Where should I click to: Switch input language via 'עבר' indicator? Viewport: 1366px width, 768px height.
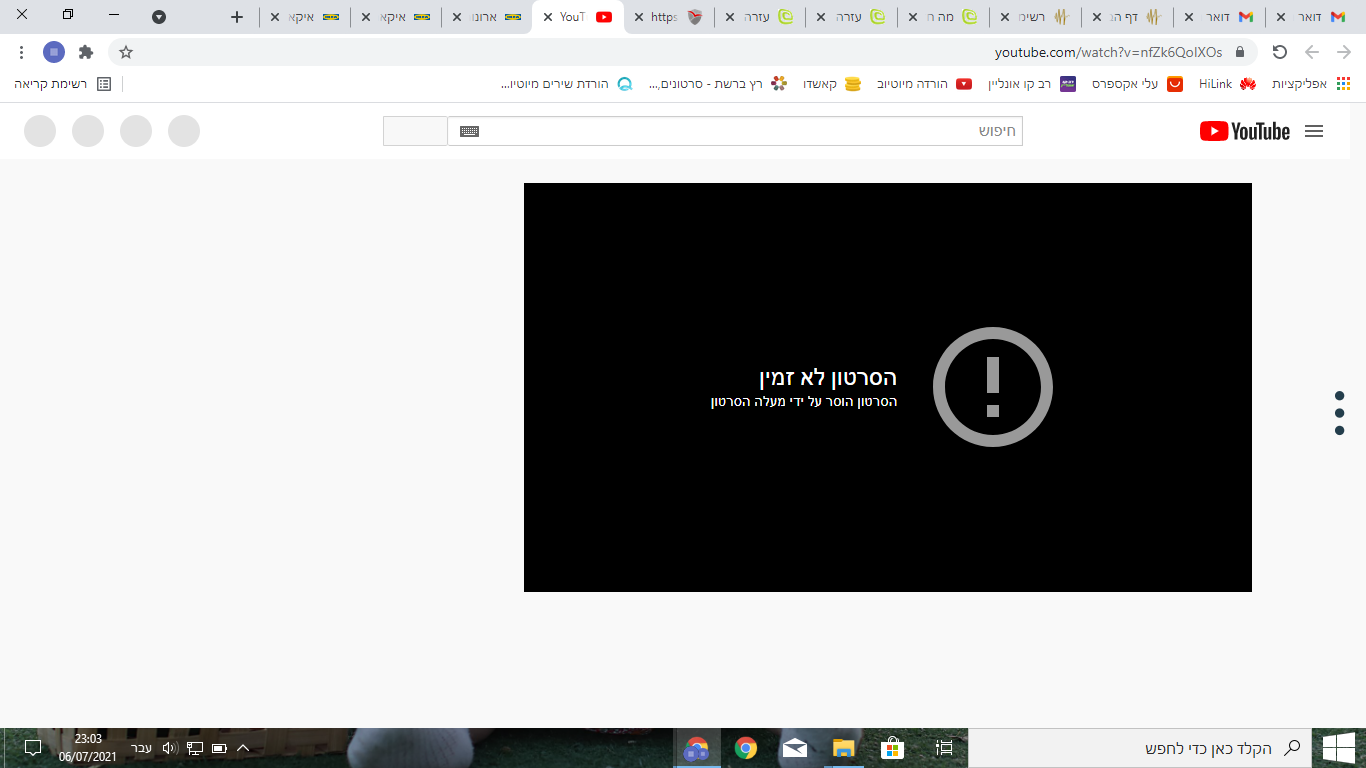click(x=142, y=748)
